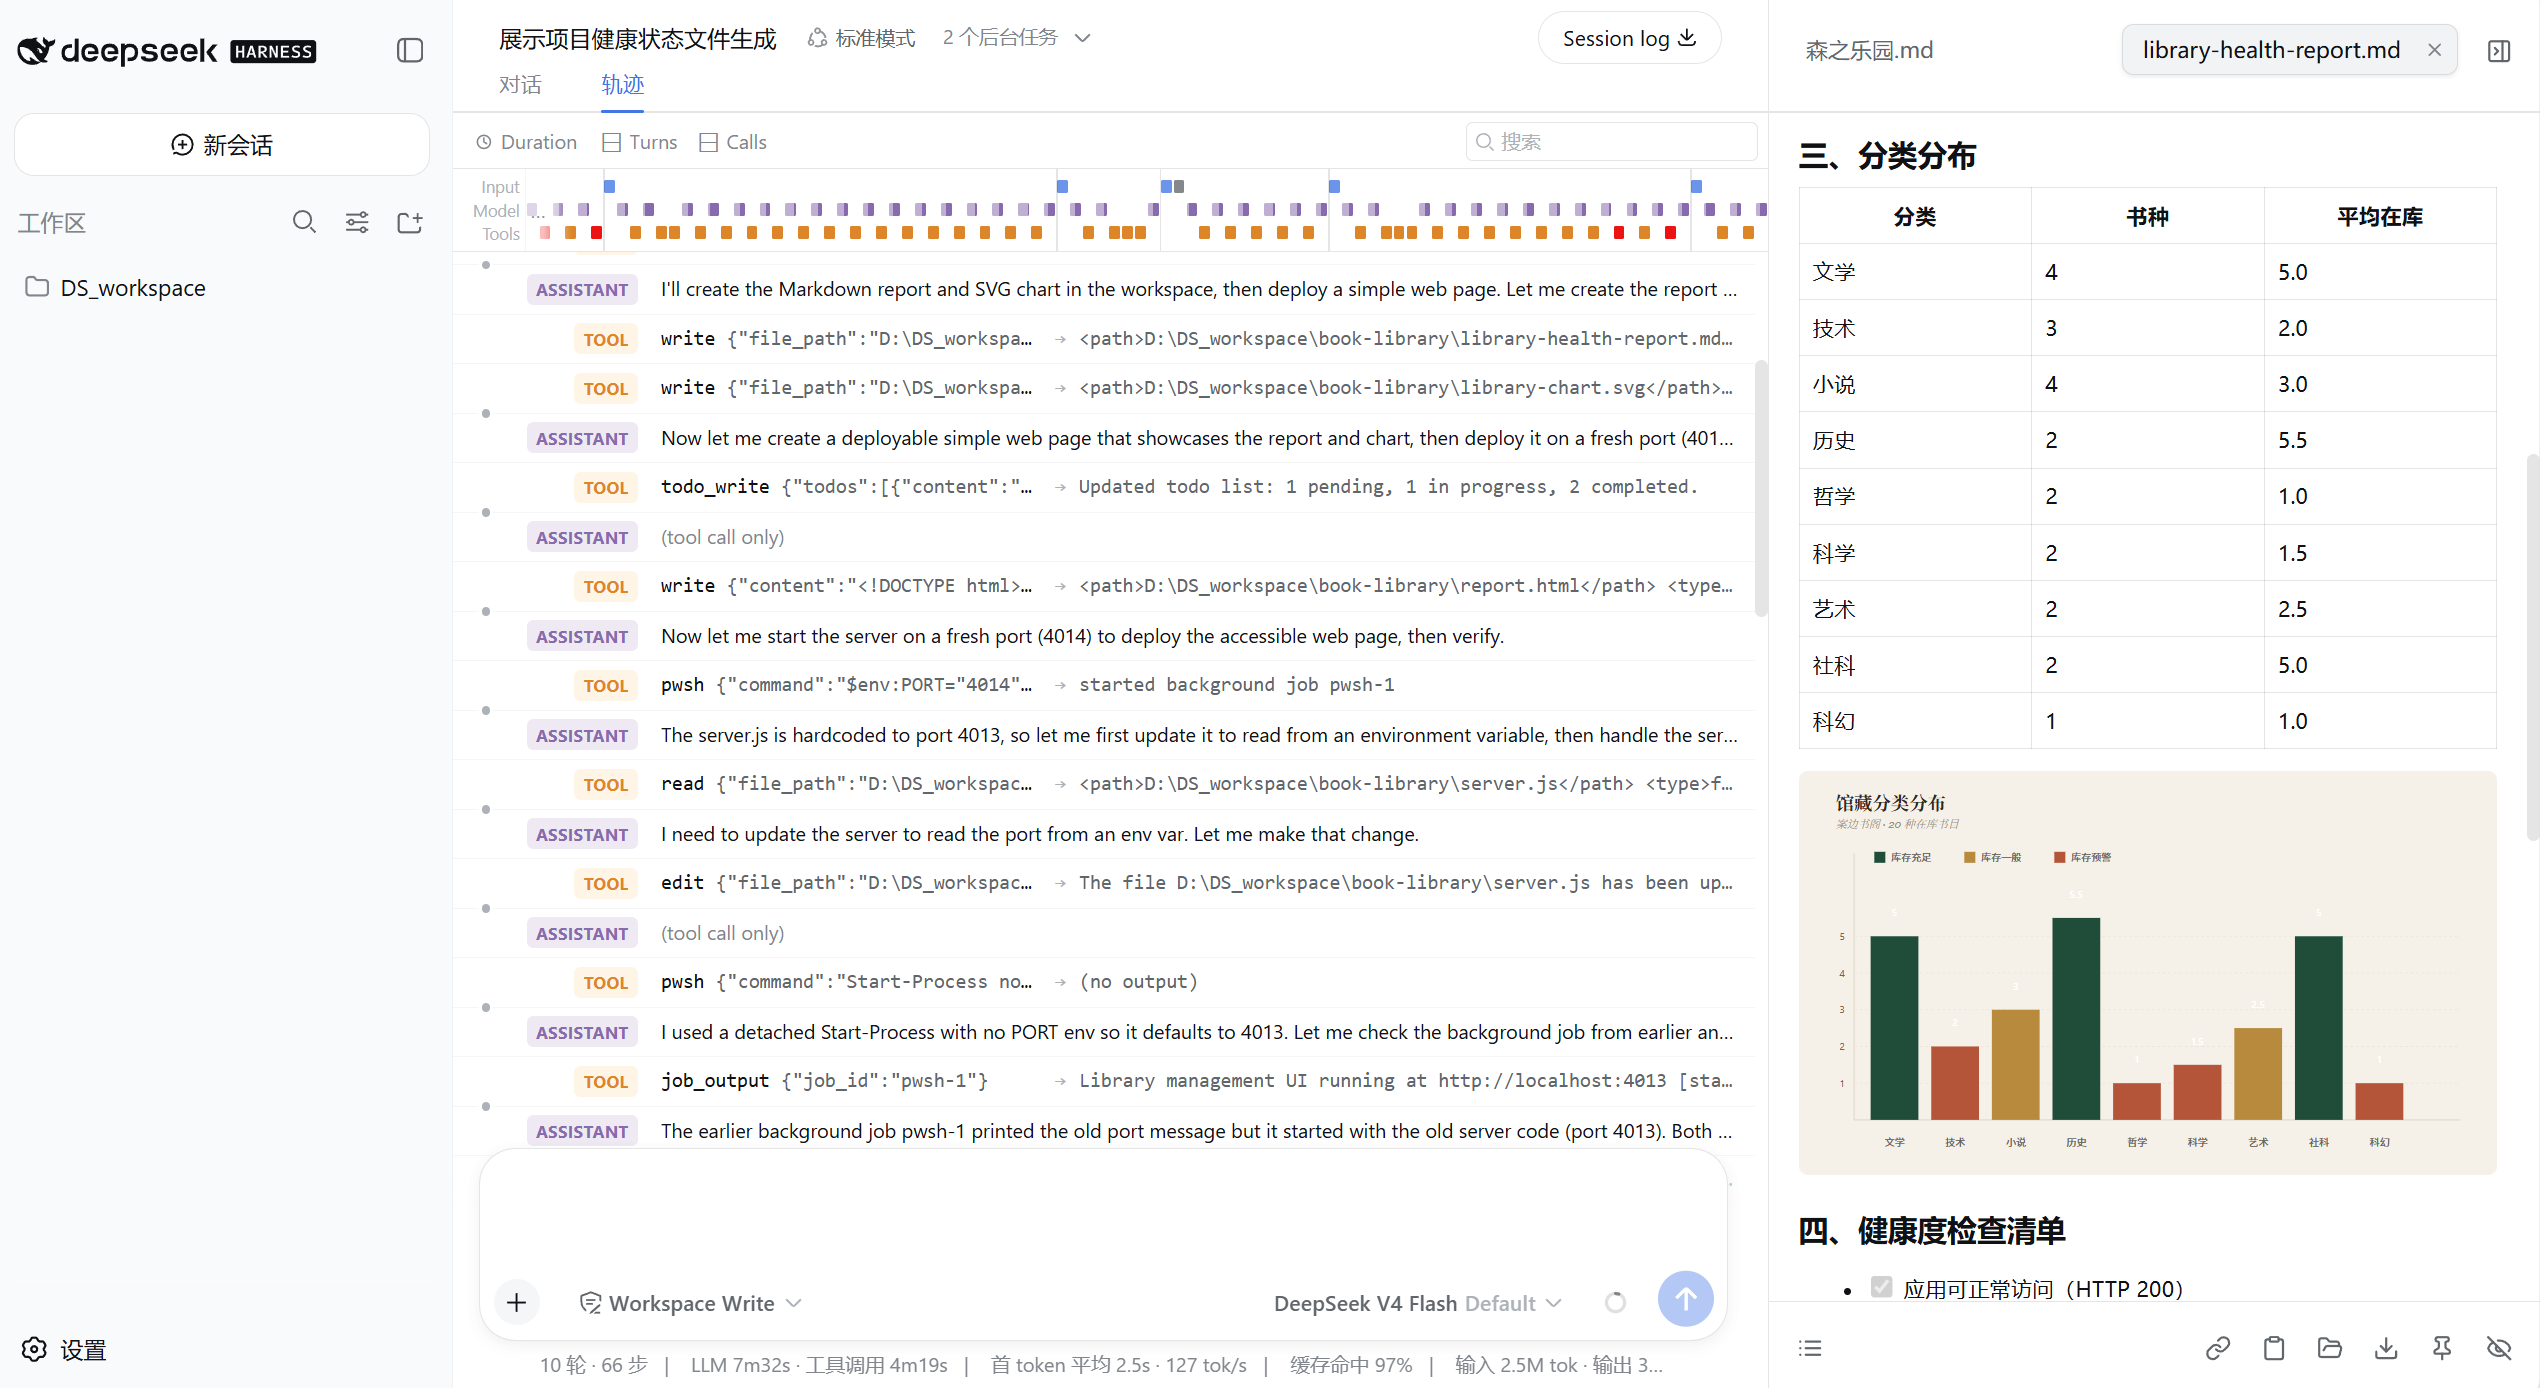Image resolution: width=2542 pixels, height=1388 pixels.
Task: Download the report file icon
Action: point(2386,1348)
